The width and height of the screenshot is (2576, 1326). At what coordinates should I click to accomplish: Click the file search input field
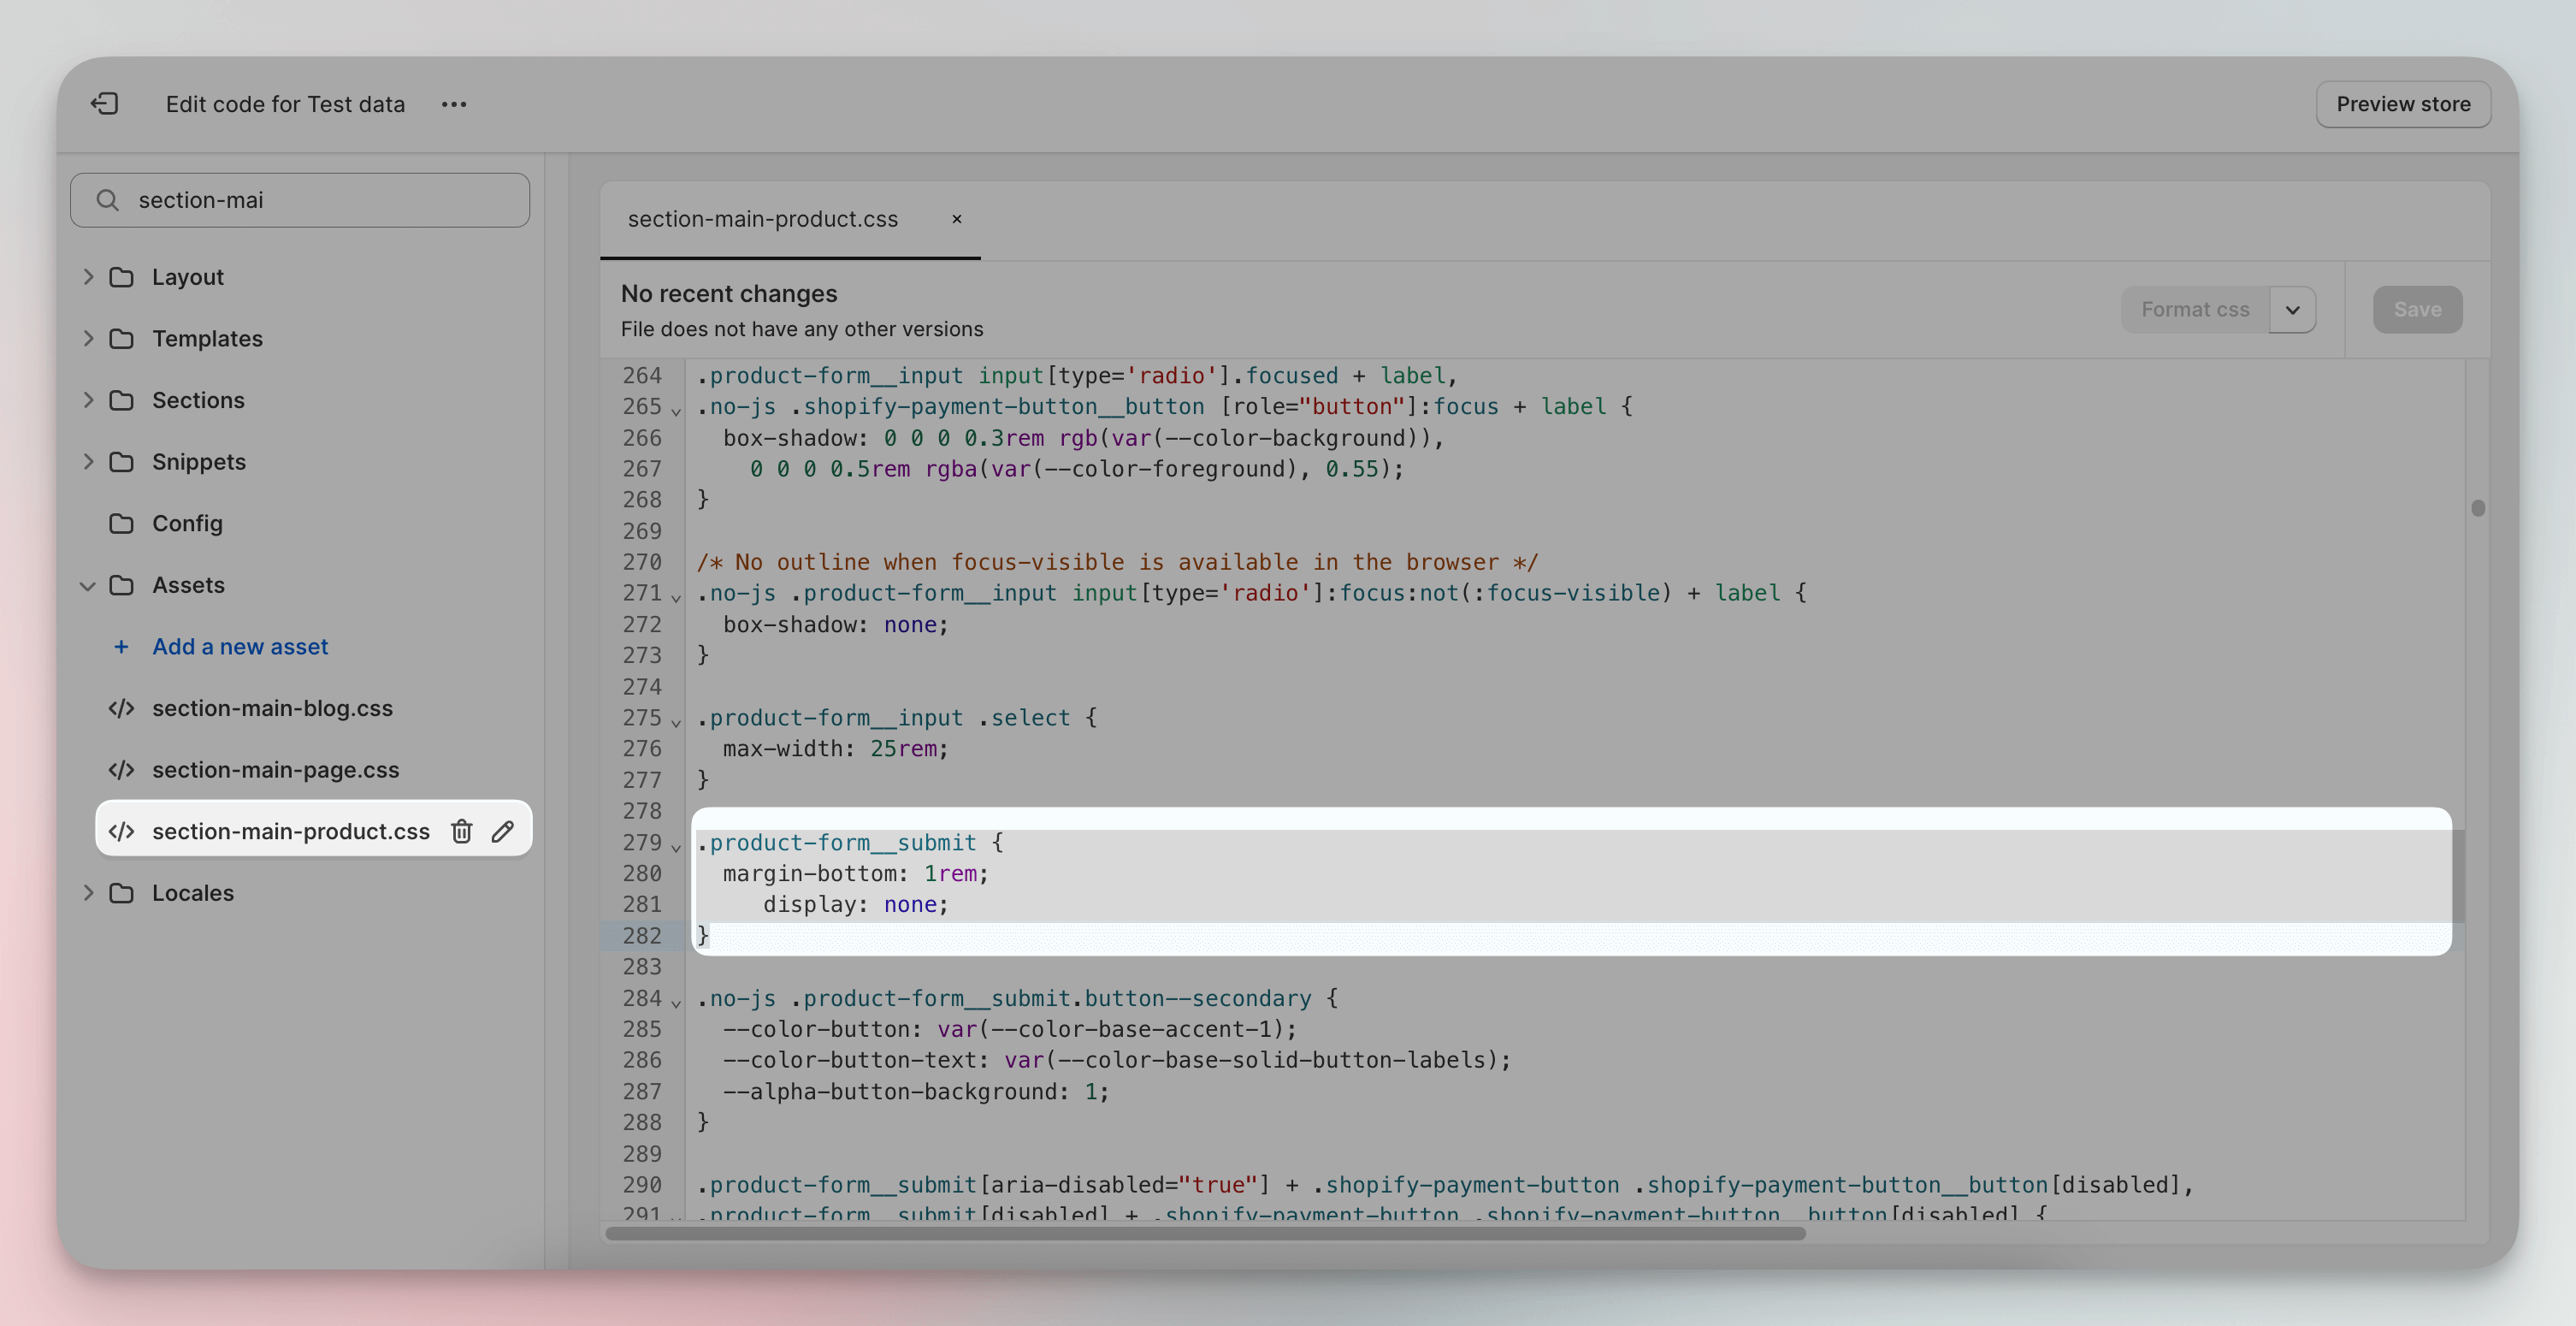point(300,200)
